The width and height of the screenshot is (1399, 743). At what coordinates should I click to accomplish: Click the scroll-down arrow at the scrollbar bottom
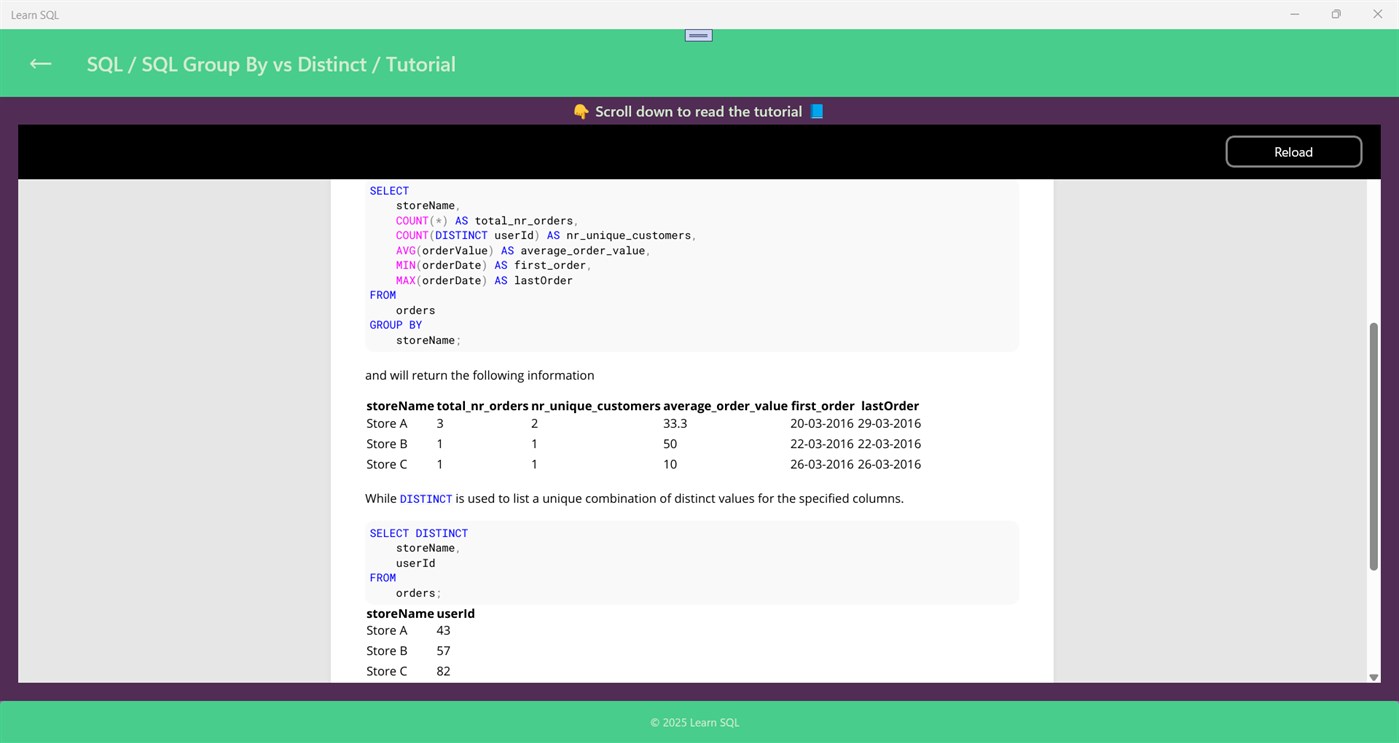[x=1372, y=678]
